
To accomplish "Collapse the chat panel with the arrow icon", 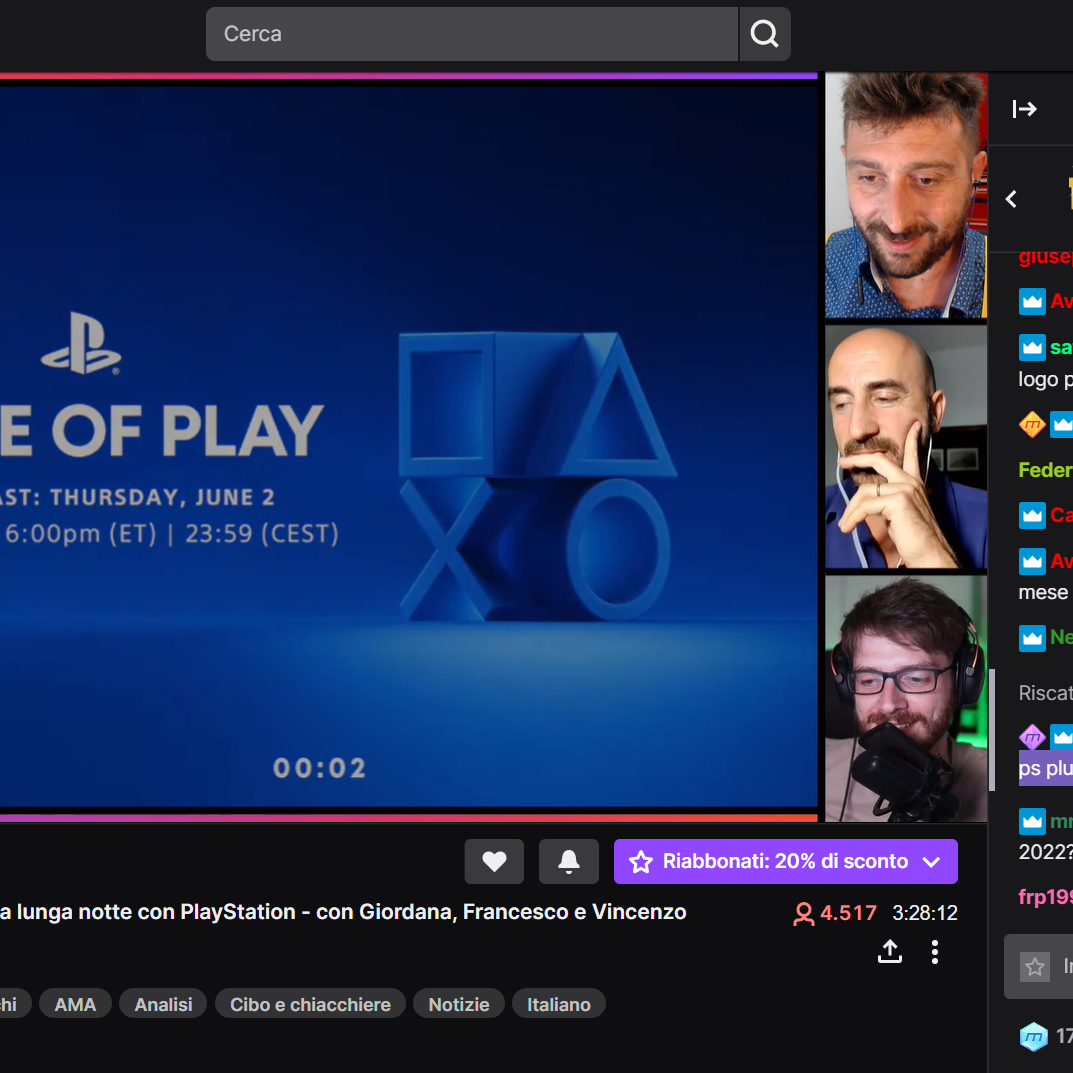I will [x=1024, y=109].
